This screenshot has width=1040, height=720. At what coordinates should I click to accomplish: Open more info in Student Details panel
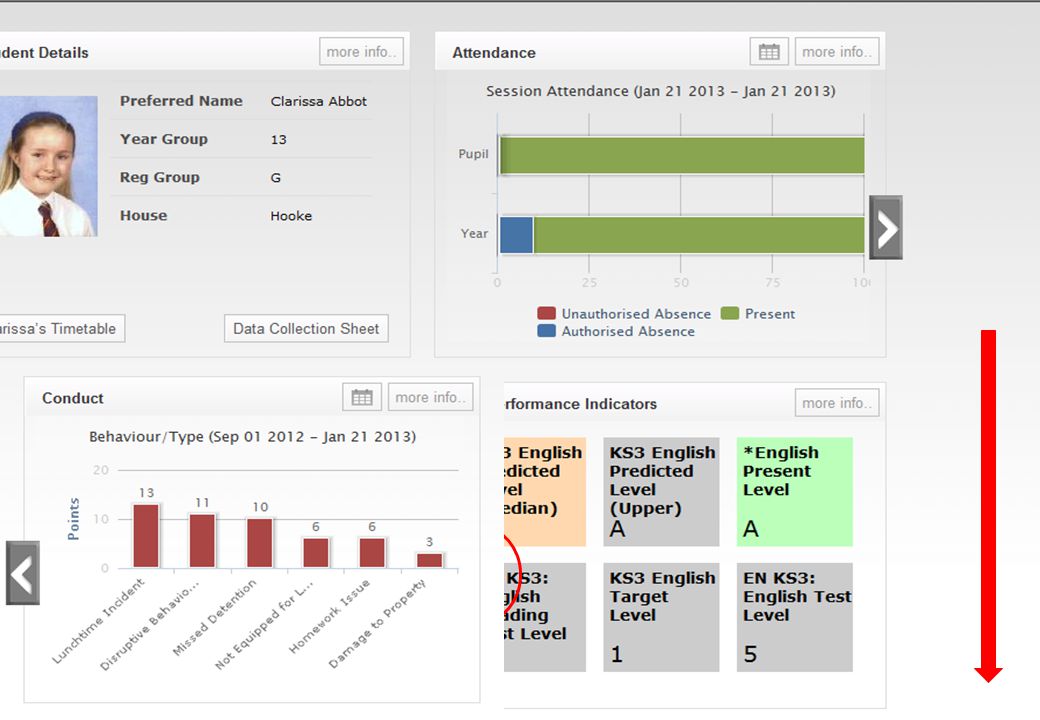361,51
